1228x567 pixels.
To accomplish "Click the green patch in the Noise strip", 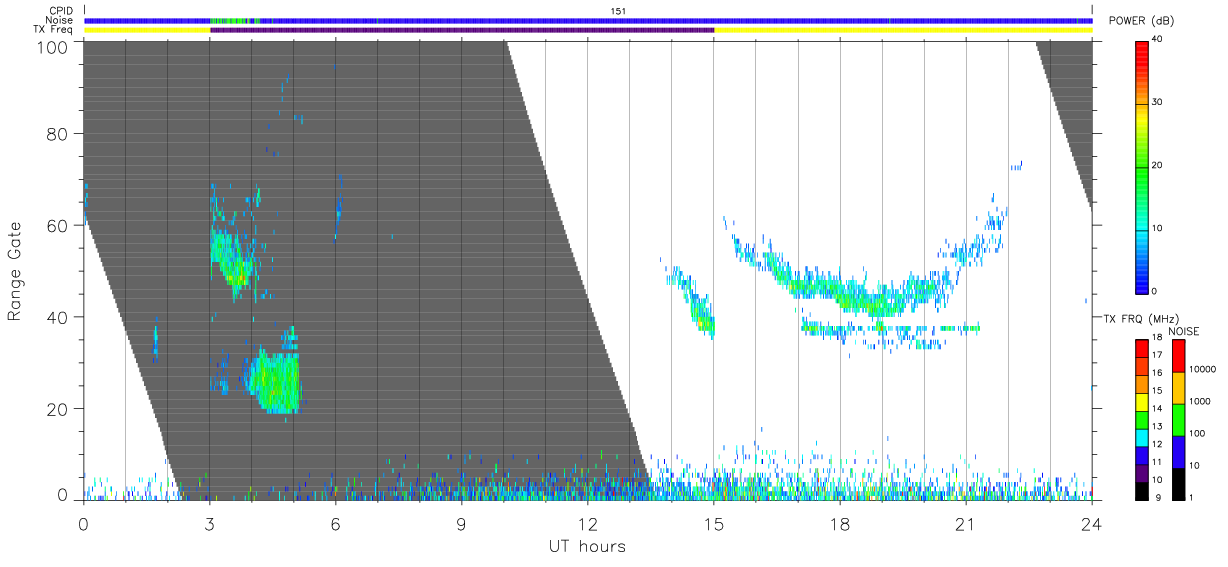I will pyautogui.click(x=234, y=20).
